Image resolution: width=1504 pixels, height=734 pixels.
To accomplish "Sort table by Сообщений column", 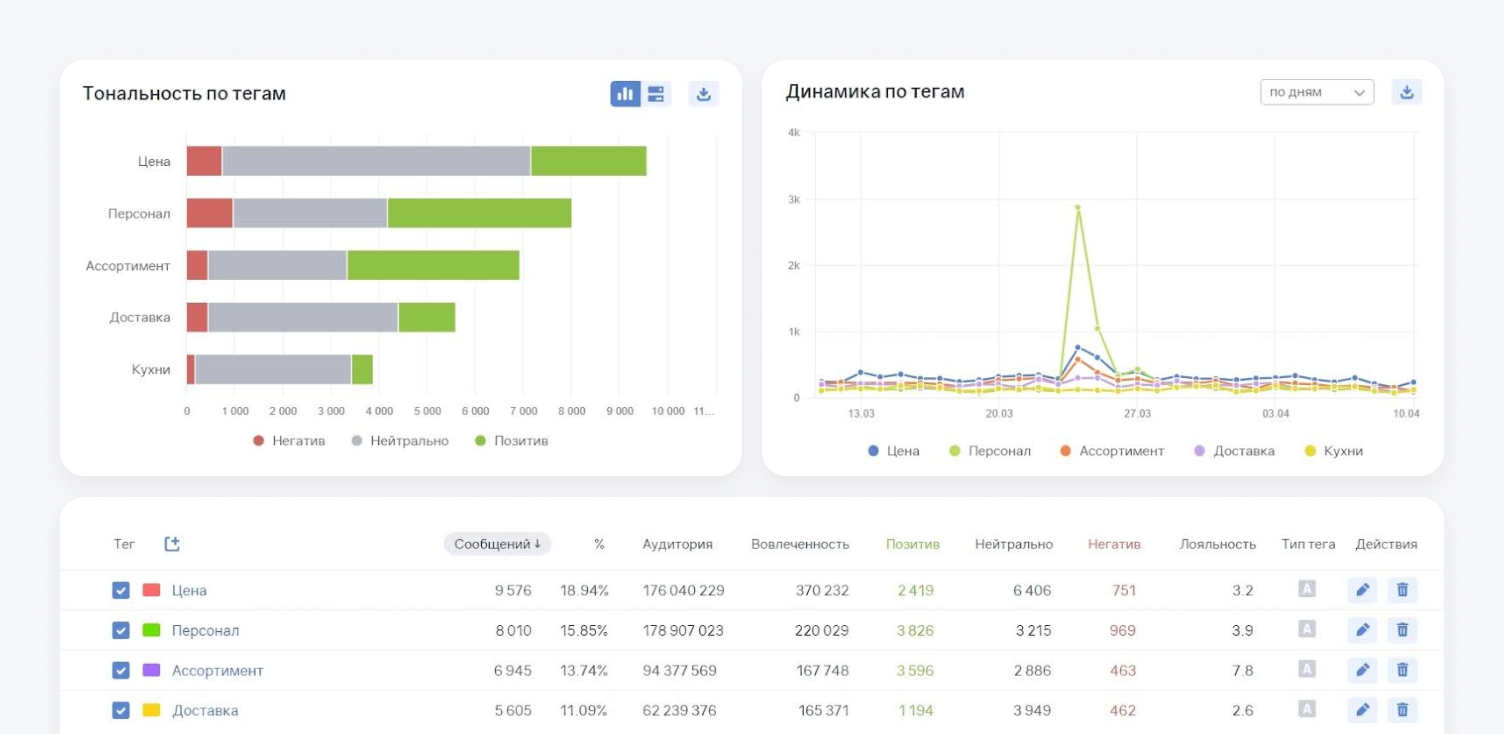I will 497,544.
